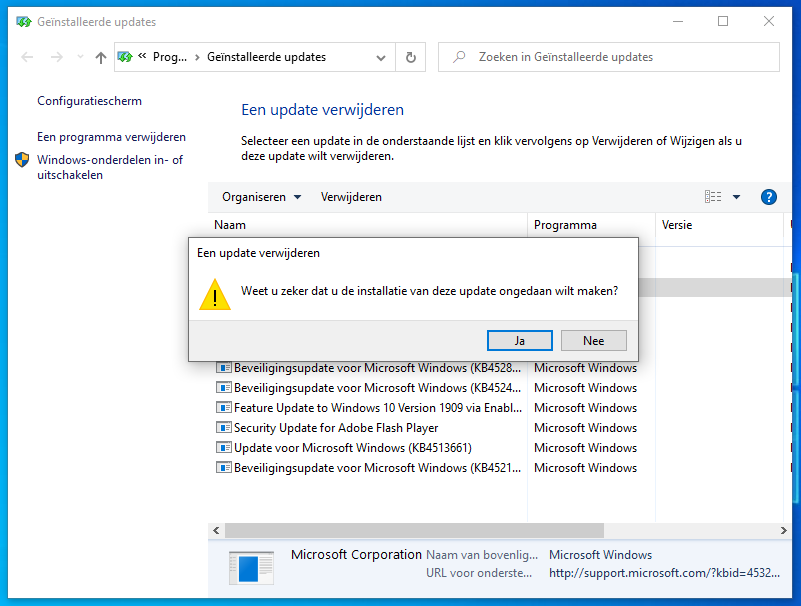Viewport: 801px width, 606px height.
Task: Click the refresh button in address bar
Action: [x=410, y=57]
